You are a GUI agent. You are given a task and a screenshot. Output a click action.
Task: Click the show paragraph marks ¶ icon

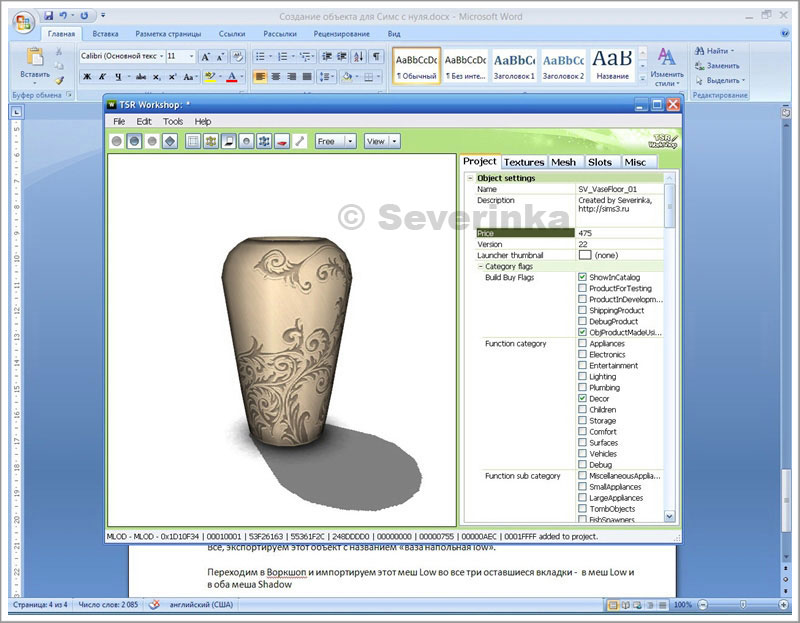(x=376, y=57)
